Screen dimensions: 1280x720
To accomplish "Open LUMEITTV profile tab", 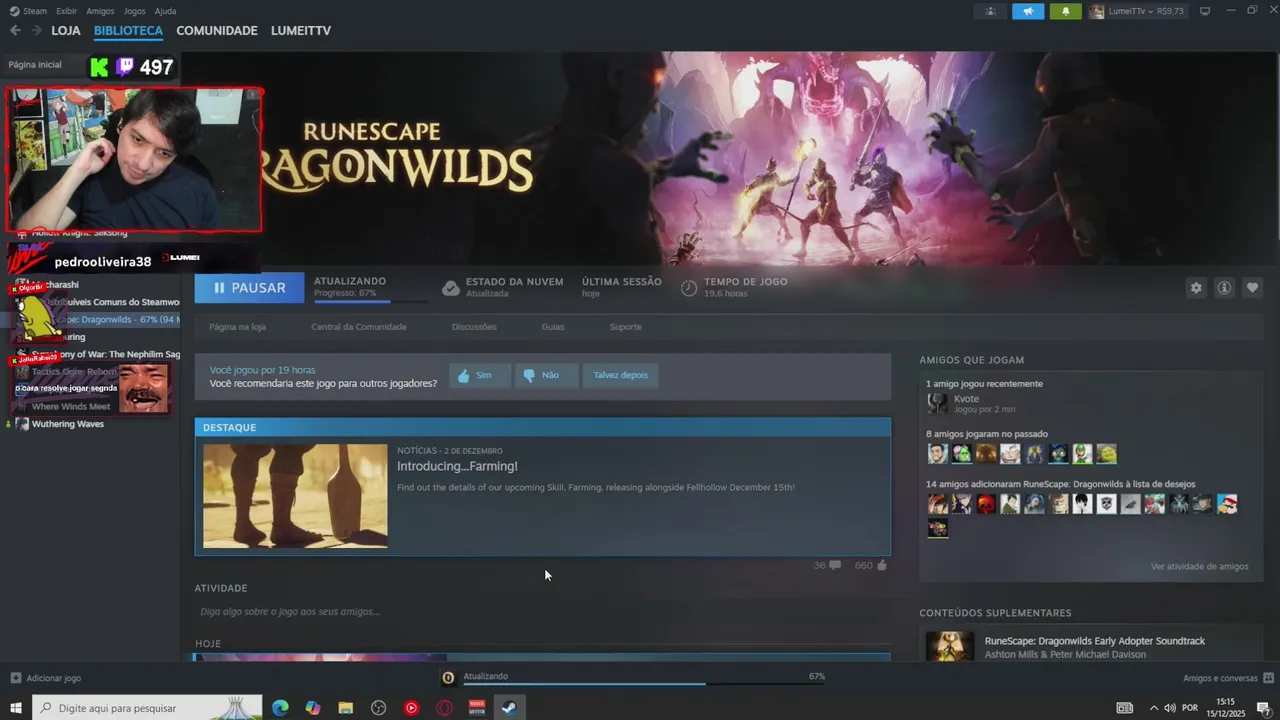I will click(x=301, y=31).
